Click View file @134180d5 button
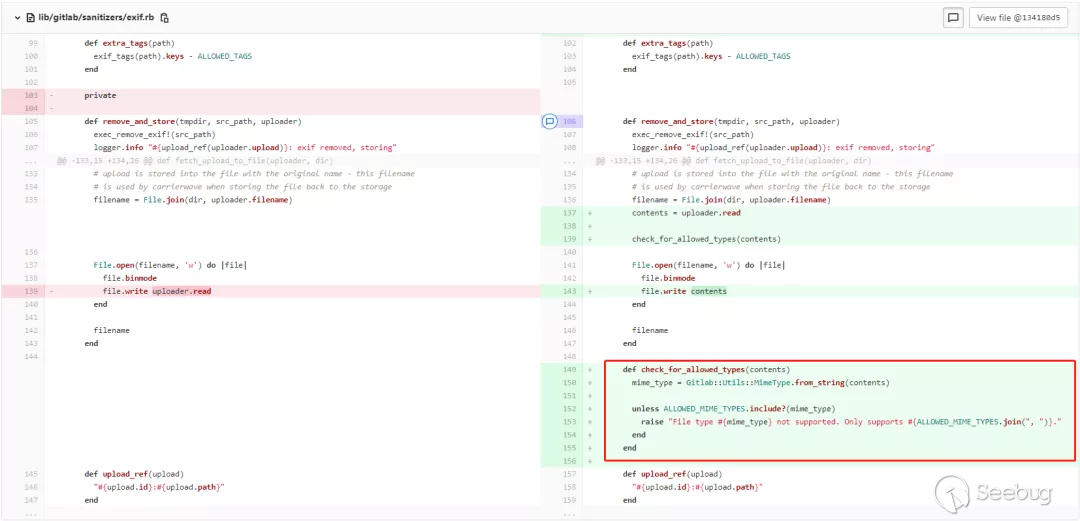Viewport: 1080px width, 521px height. point(1018,18)
